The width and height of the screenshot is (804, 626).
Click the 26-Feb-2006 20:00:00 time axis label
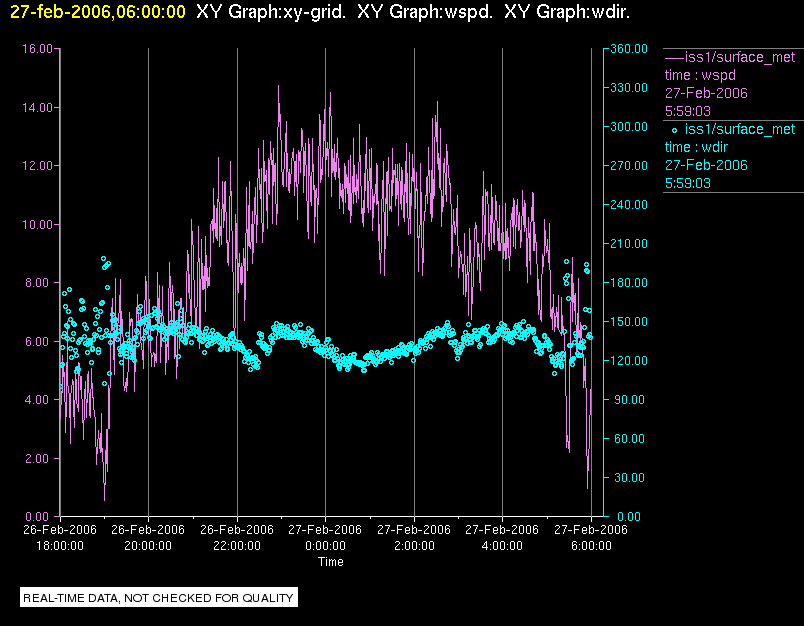coord(148,537)
